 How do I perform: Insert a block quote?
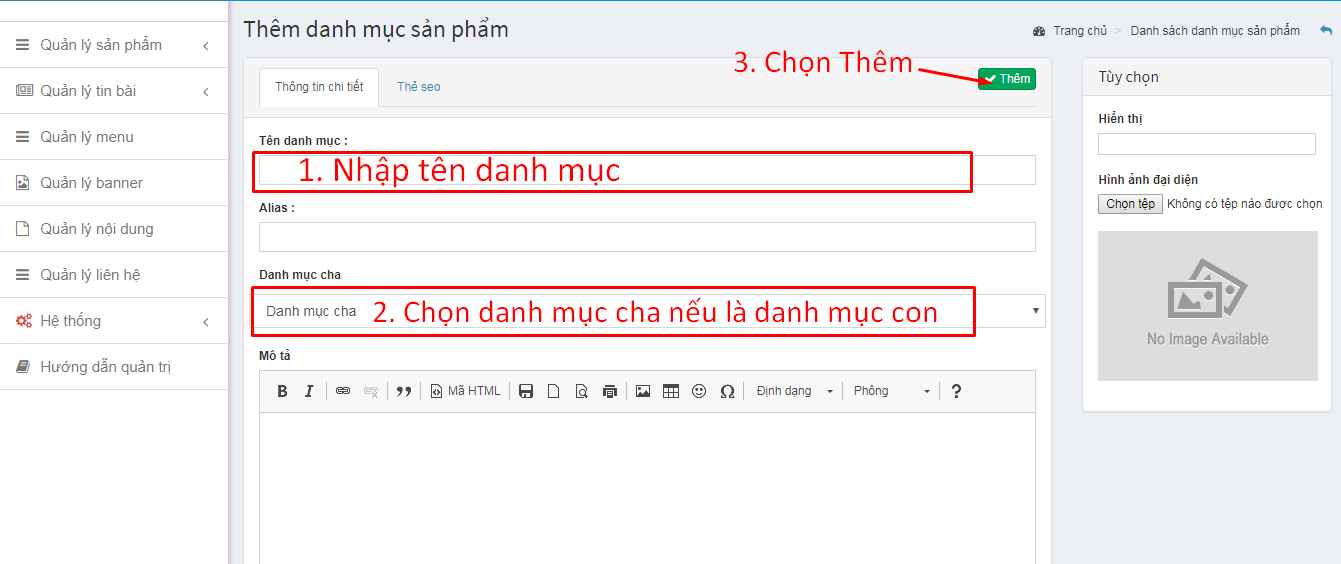(x=404, y=391)
